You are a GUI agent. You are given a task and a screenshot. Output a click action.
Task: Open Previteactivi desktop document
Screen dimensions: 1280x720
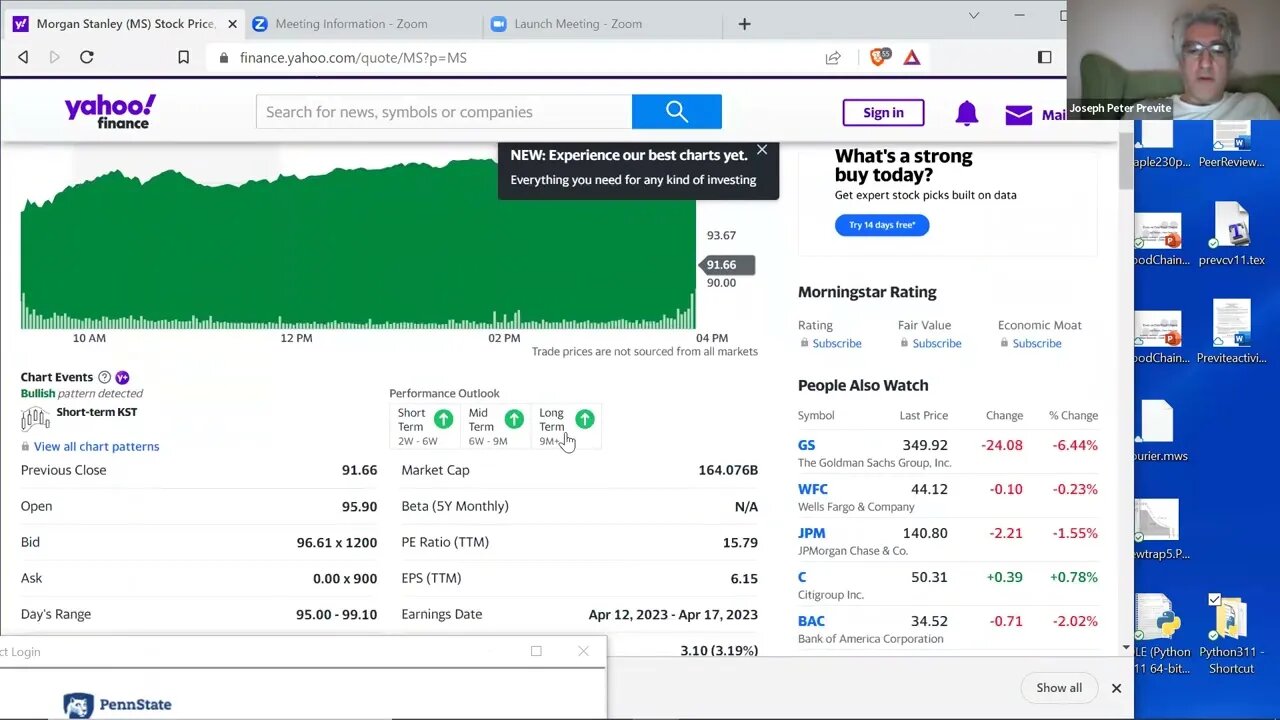pos(1231,333)
